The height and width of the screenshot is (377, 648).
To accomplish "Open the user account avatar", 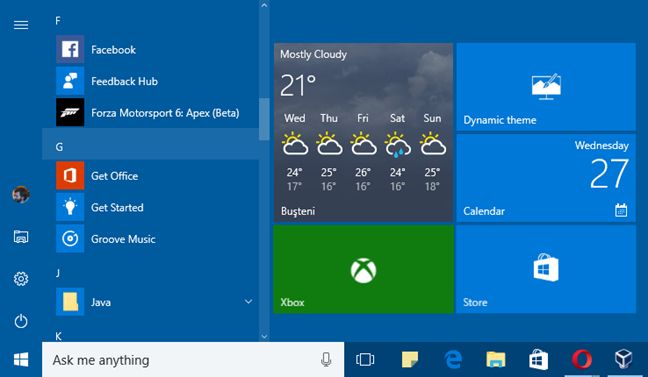I will click(21, 194).
